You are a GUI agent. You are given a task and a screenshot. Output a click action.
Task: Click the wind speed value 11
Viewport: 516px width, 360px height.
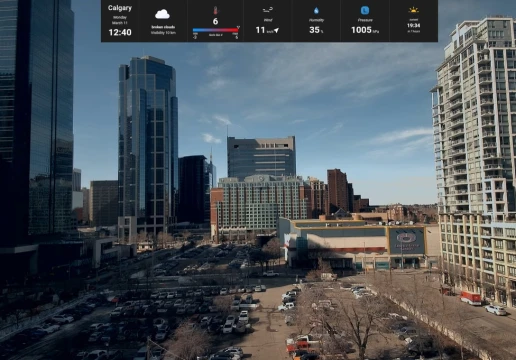point(260,30)
